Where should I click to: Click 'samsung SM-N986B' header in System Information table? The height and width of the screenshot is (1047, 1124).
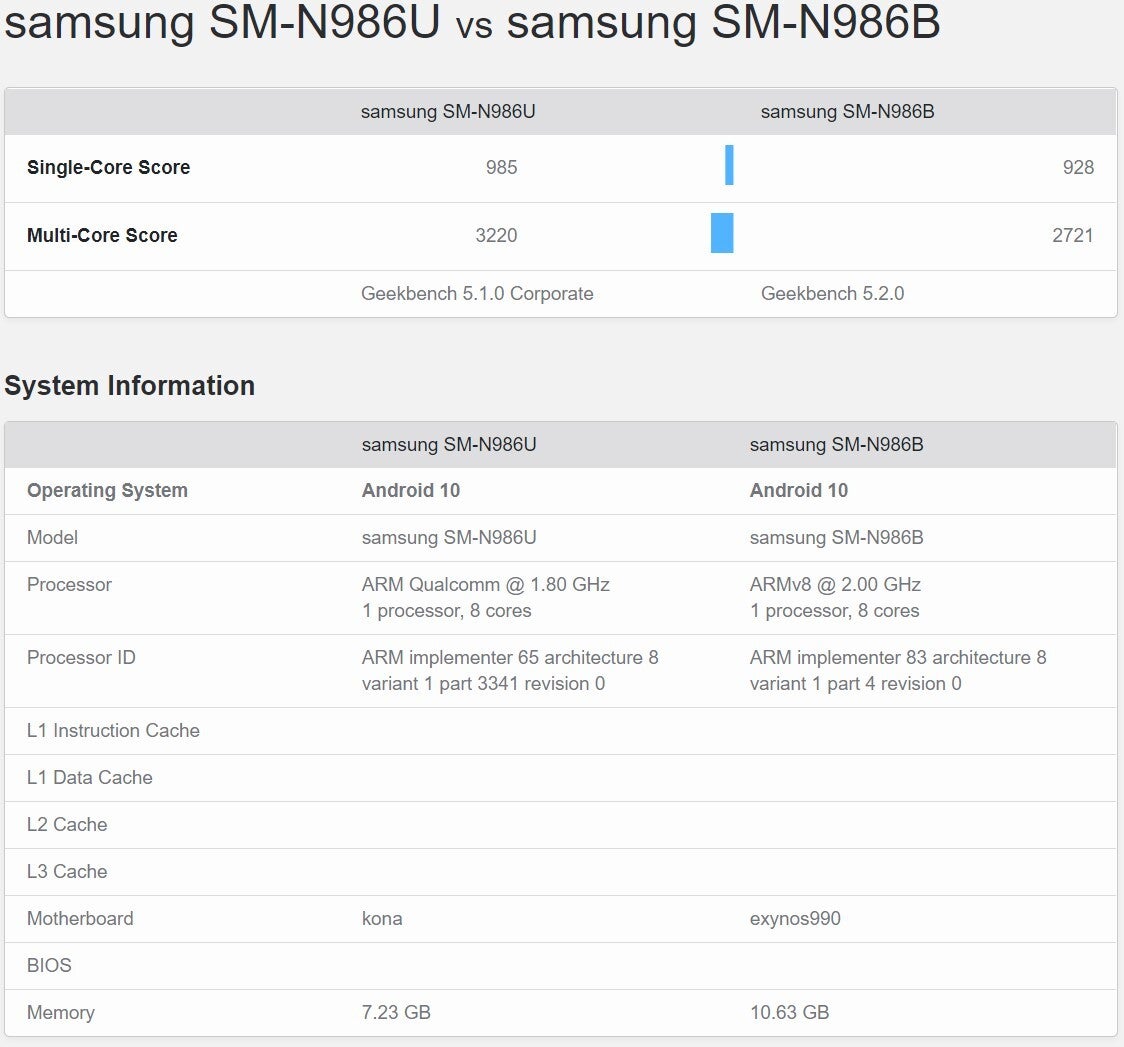tap(837, 444)
